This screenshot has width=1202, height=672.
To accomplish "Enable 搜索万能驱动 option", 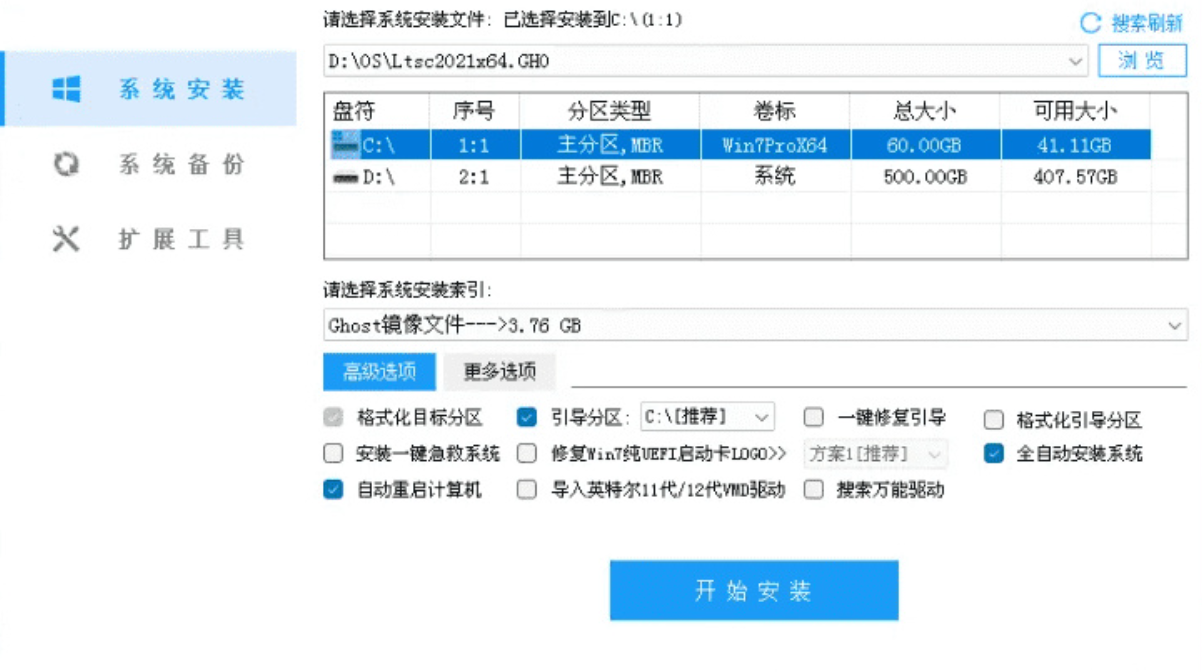I will (814, 489).
